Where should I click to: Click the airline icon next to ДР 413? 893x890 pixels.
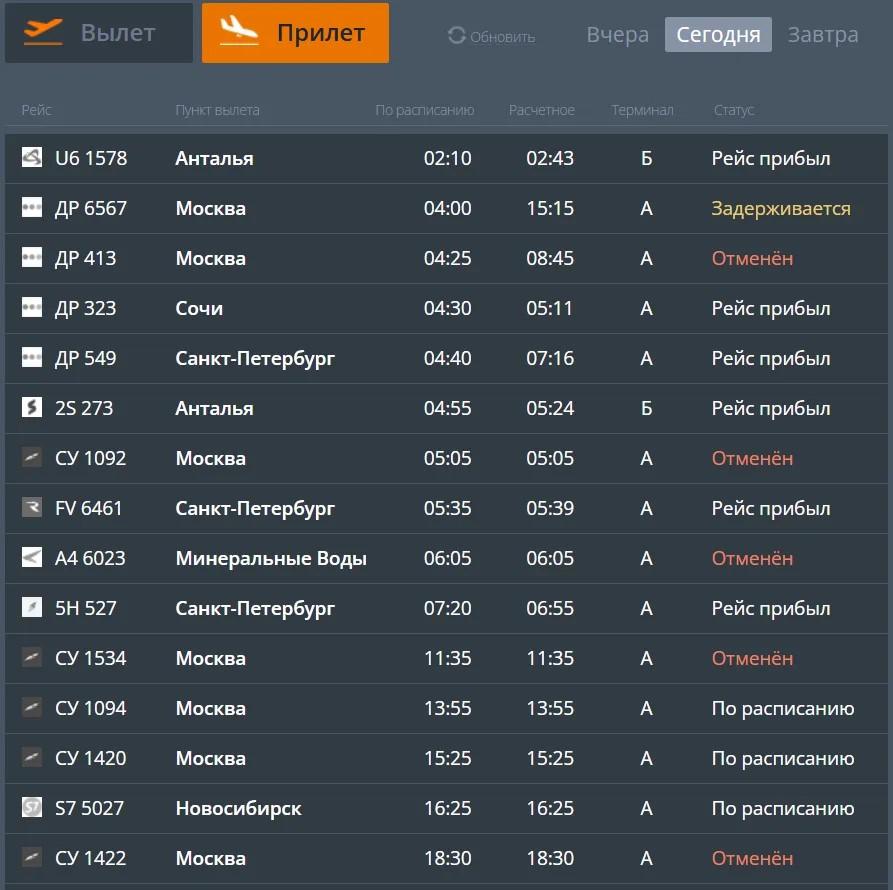click(x=32, y=257)
